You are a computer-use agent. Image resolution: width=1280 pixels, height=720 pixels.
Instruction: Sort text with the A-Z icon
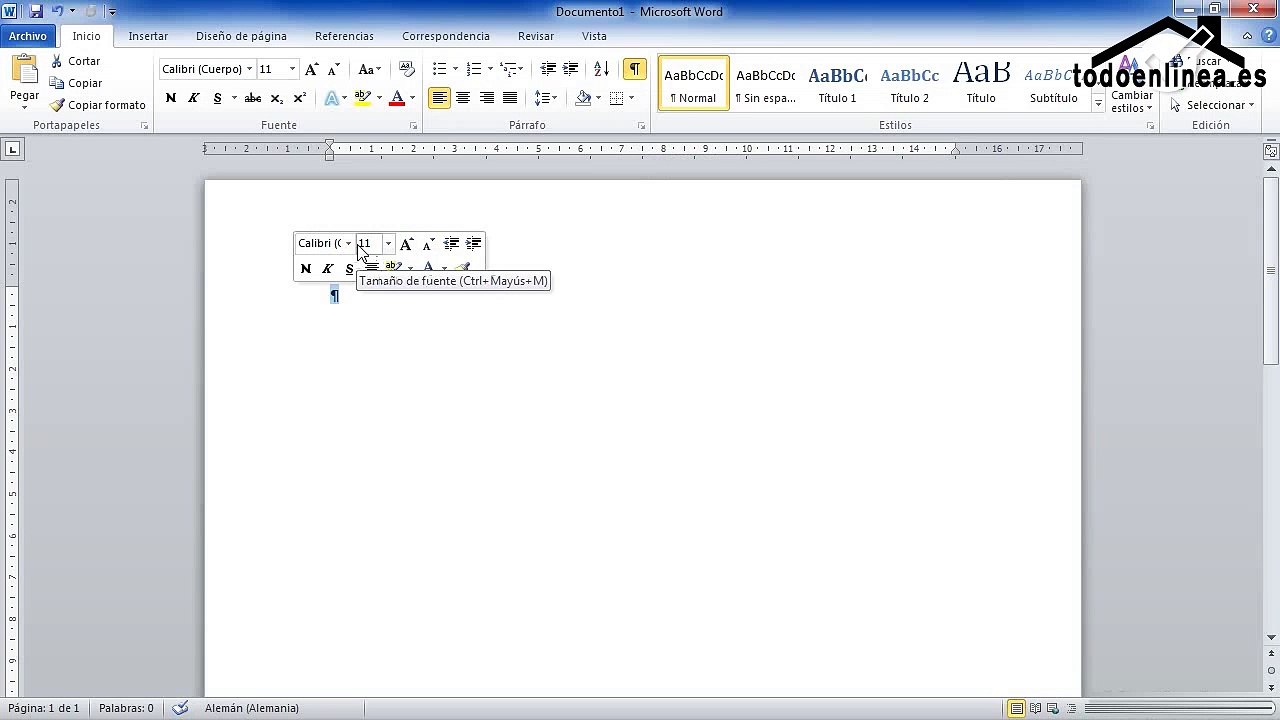click(x=601, y=69)
